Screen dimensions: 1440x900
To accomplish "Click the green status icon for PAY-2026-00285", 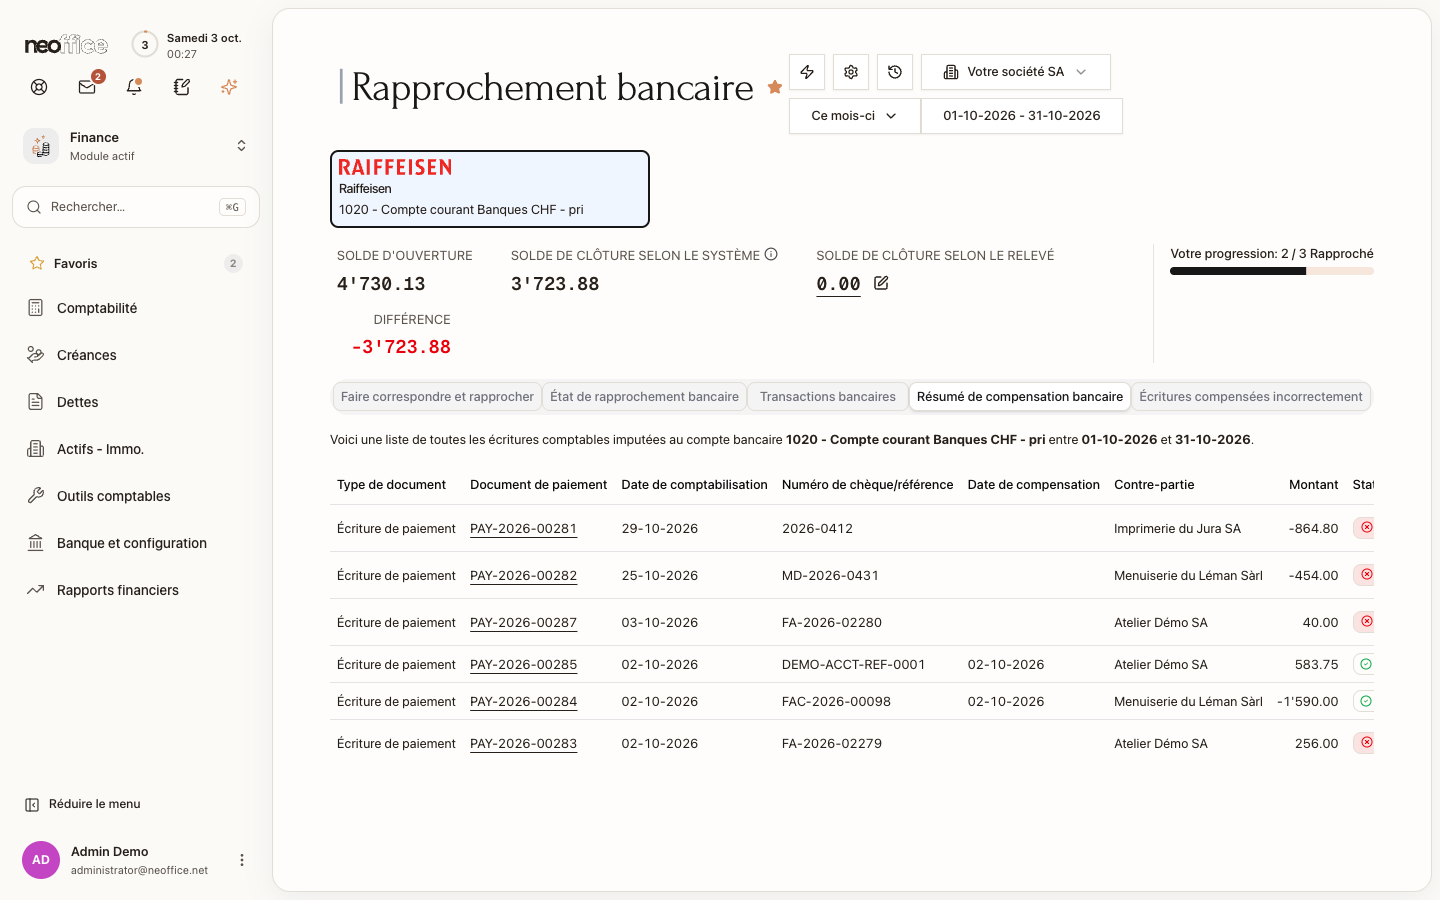I will tap(1366, 664).
